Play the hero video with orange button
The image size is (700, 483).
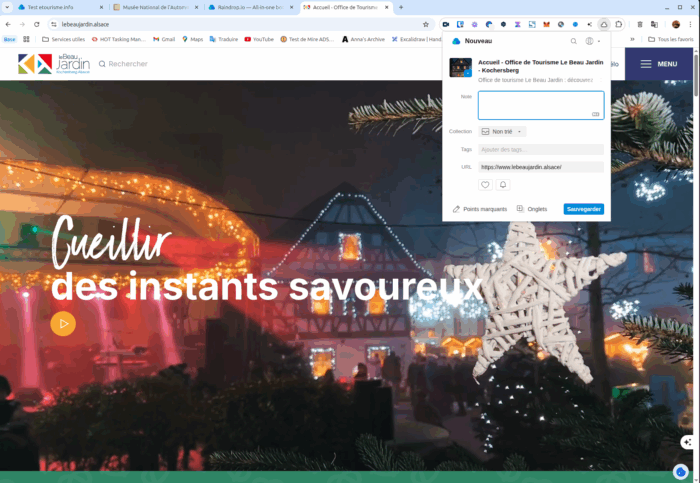click(63, 323)
